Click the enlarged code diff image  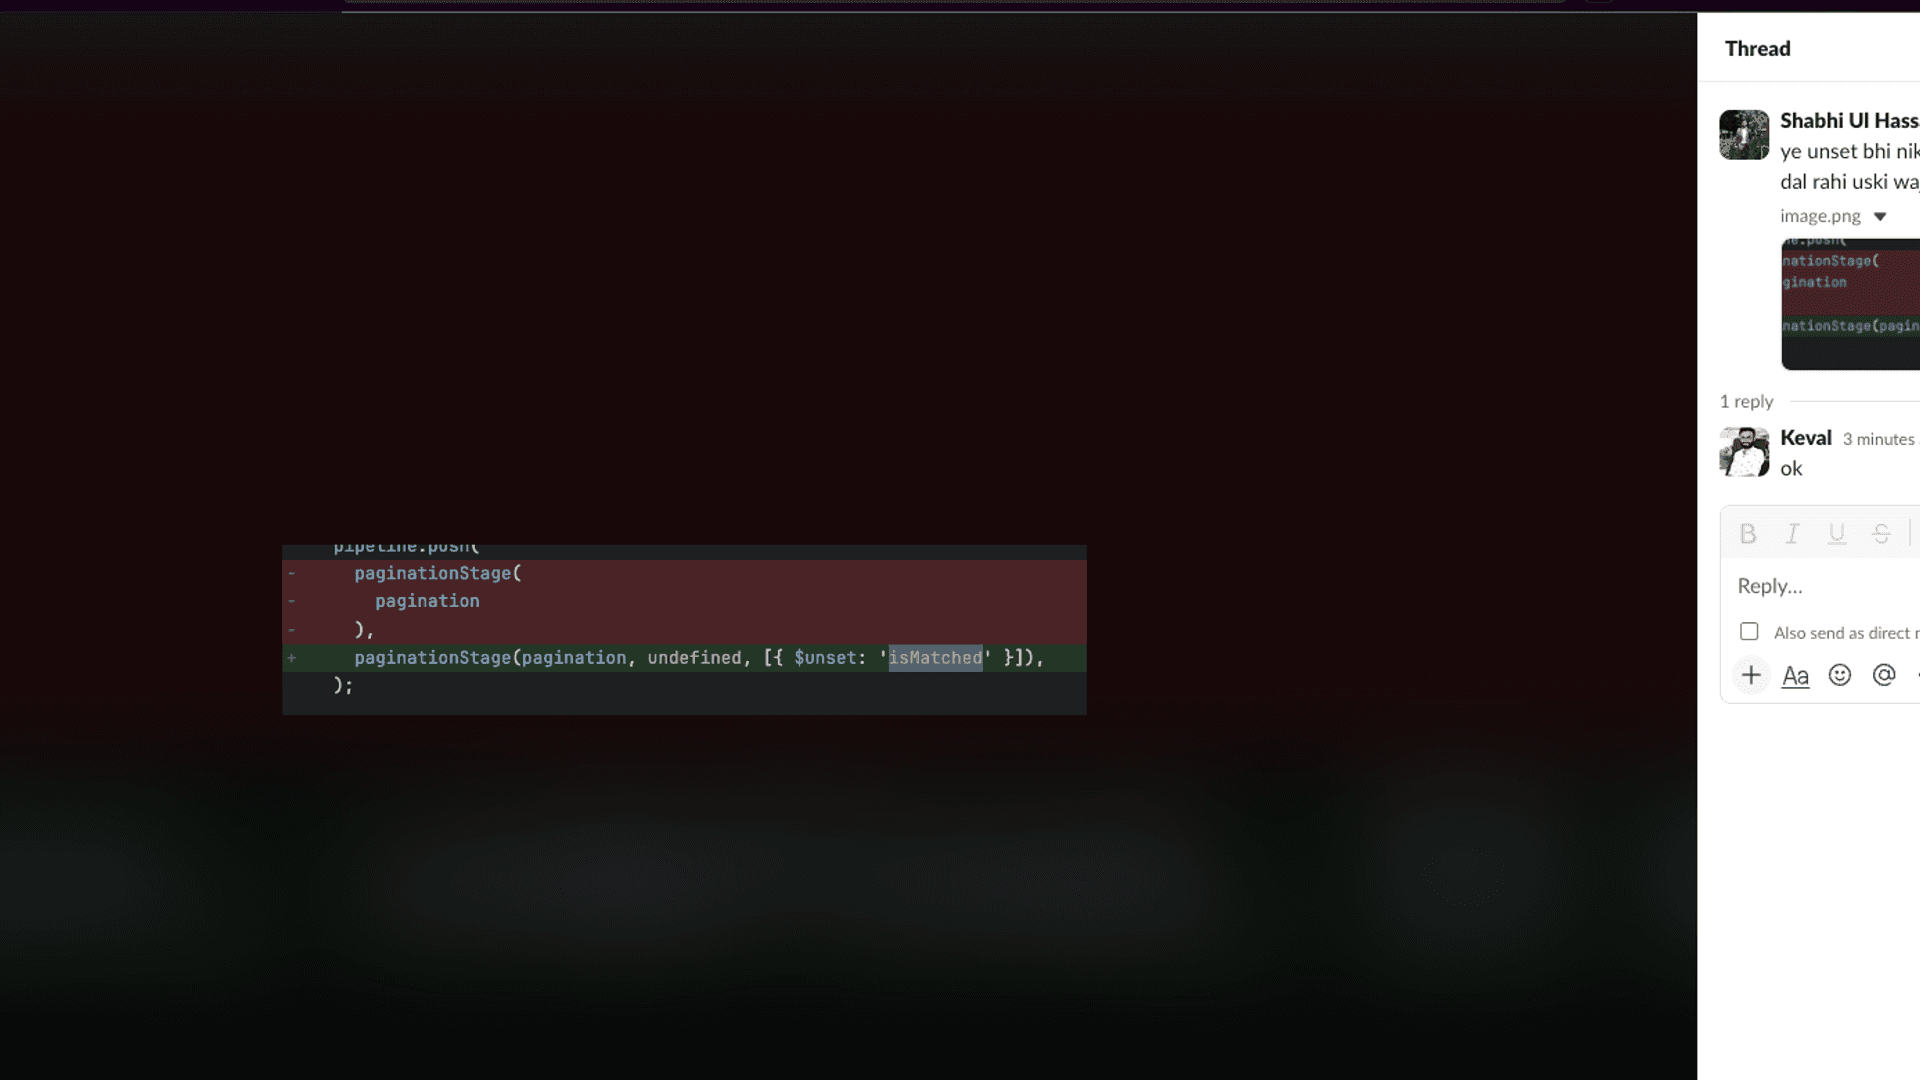click(x=684, y=630)
